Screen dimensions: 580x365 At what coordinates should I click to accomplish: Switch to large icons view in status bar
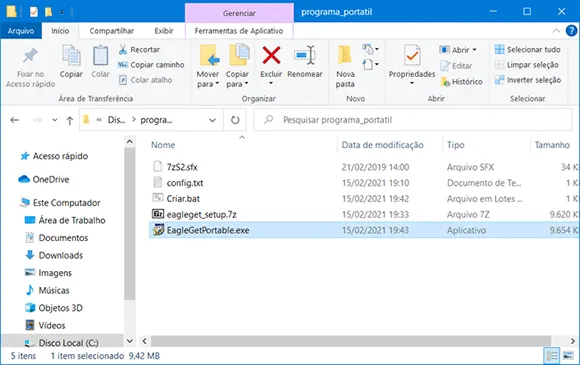pyautogui.click(x=568, y=356)
